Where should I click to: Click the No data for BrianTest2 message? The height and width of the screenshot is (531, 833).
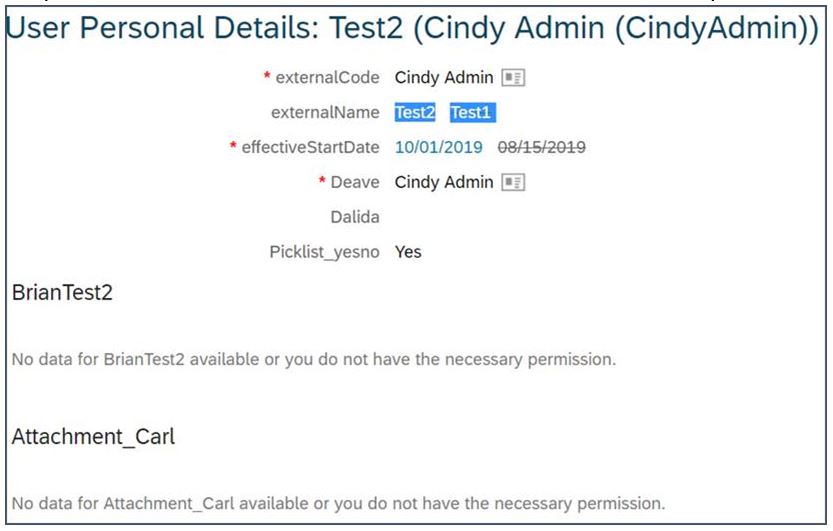tap(313, 359)
